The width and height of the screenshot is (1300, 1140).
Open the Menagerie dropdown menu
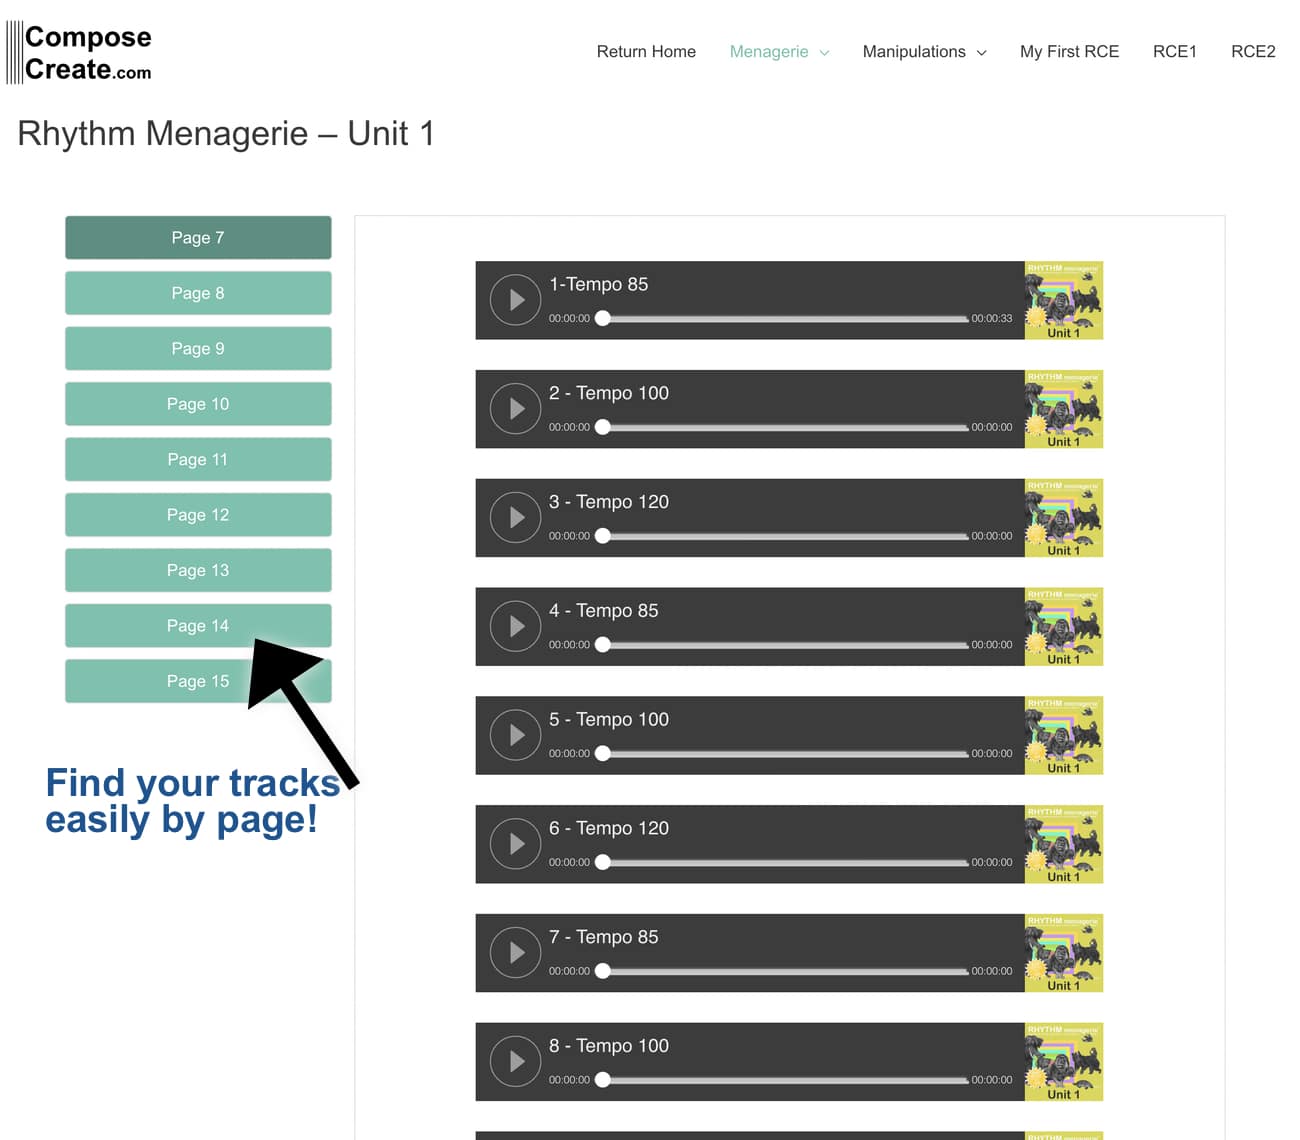(770, 51)
